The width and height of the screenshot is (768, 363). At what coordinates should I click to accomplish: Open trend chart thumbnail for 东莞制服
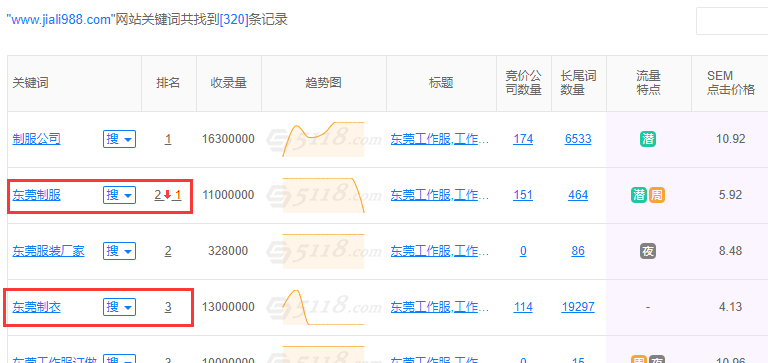323,195
